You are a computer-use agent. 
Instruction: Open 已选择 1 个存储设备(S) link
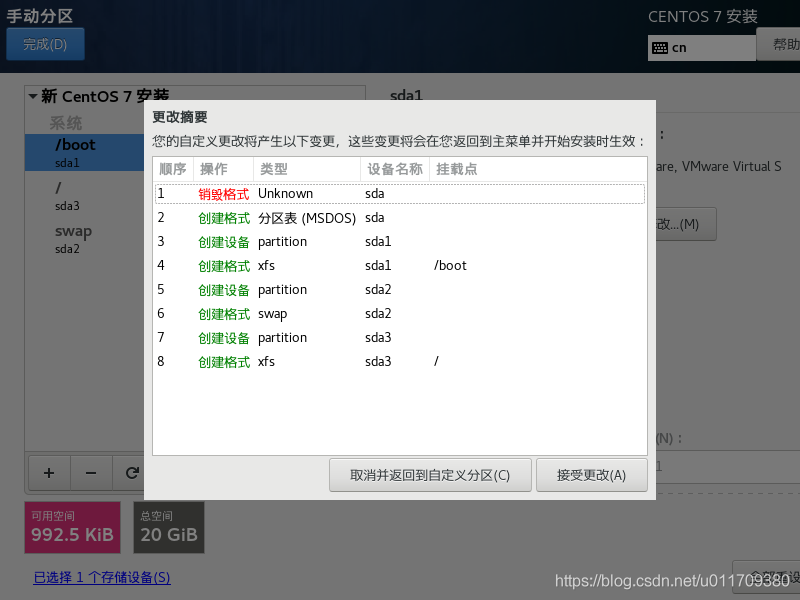pos(102,578)
